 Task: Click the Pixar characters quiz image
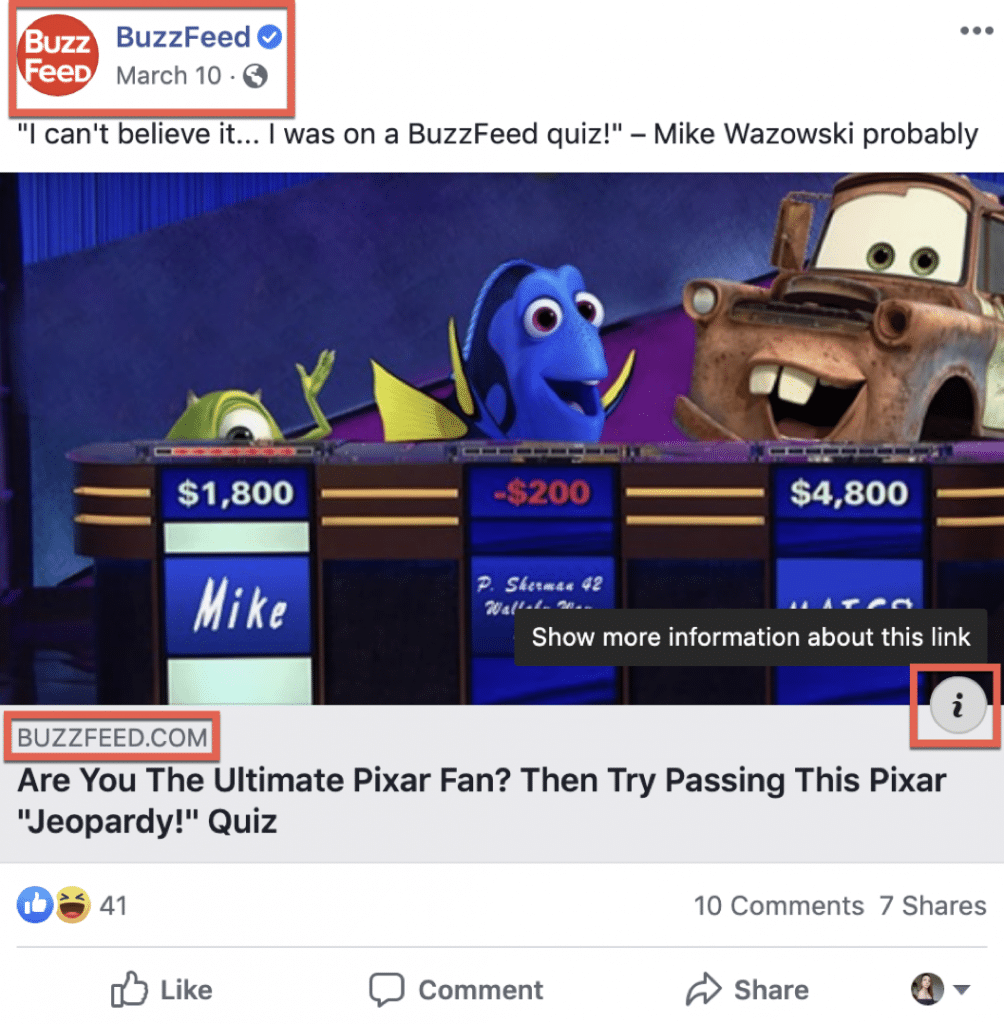click(502, 438)
